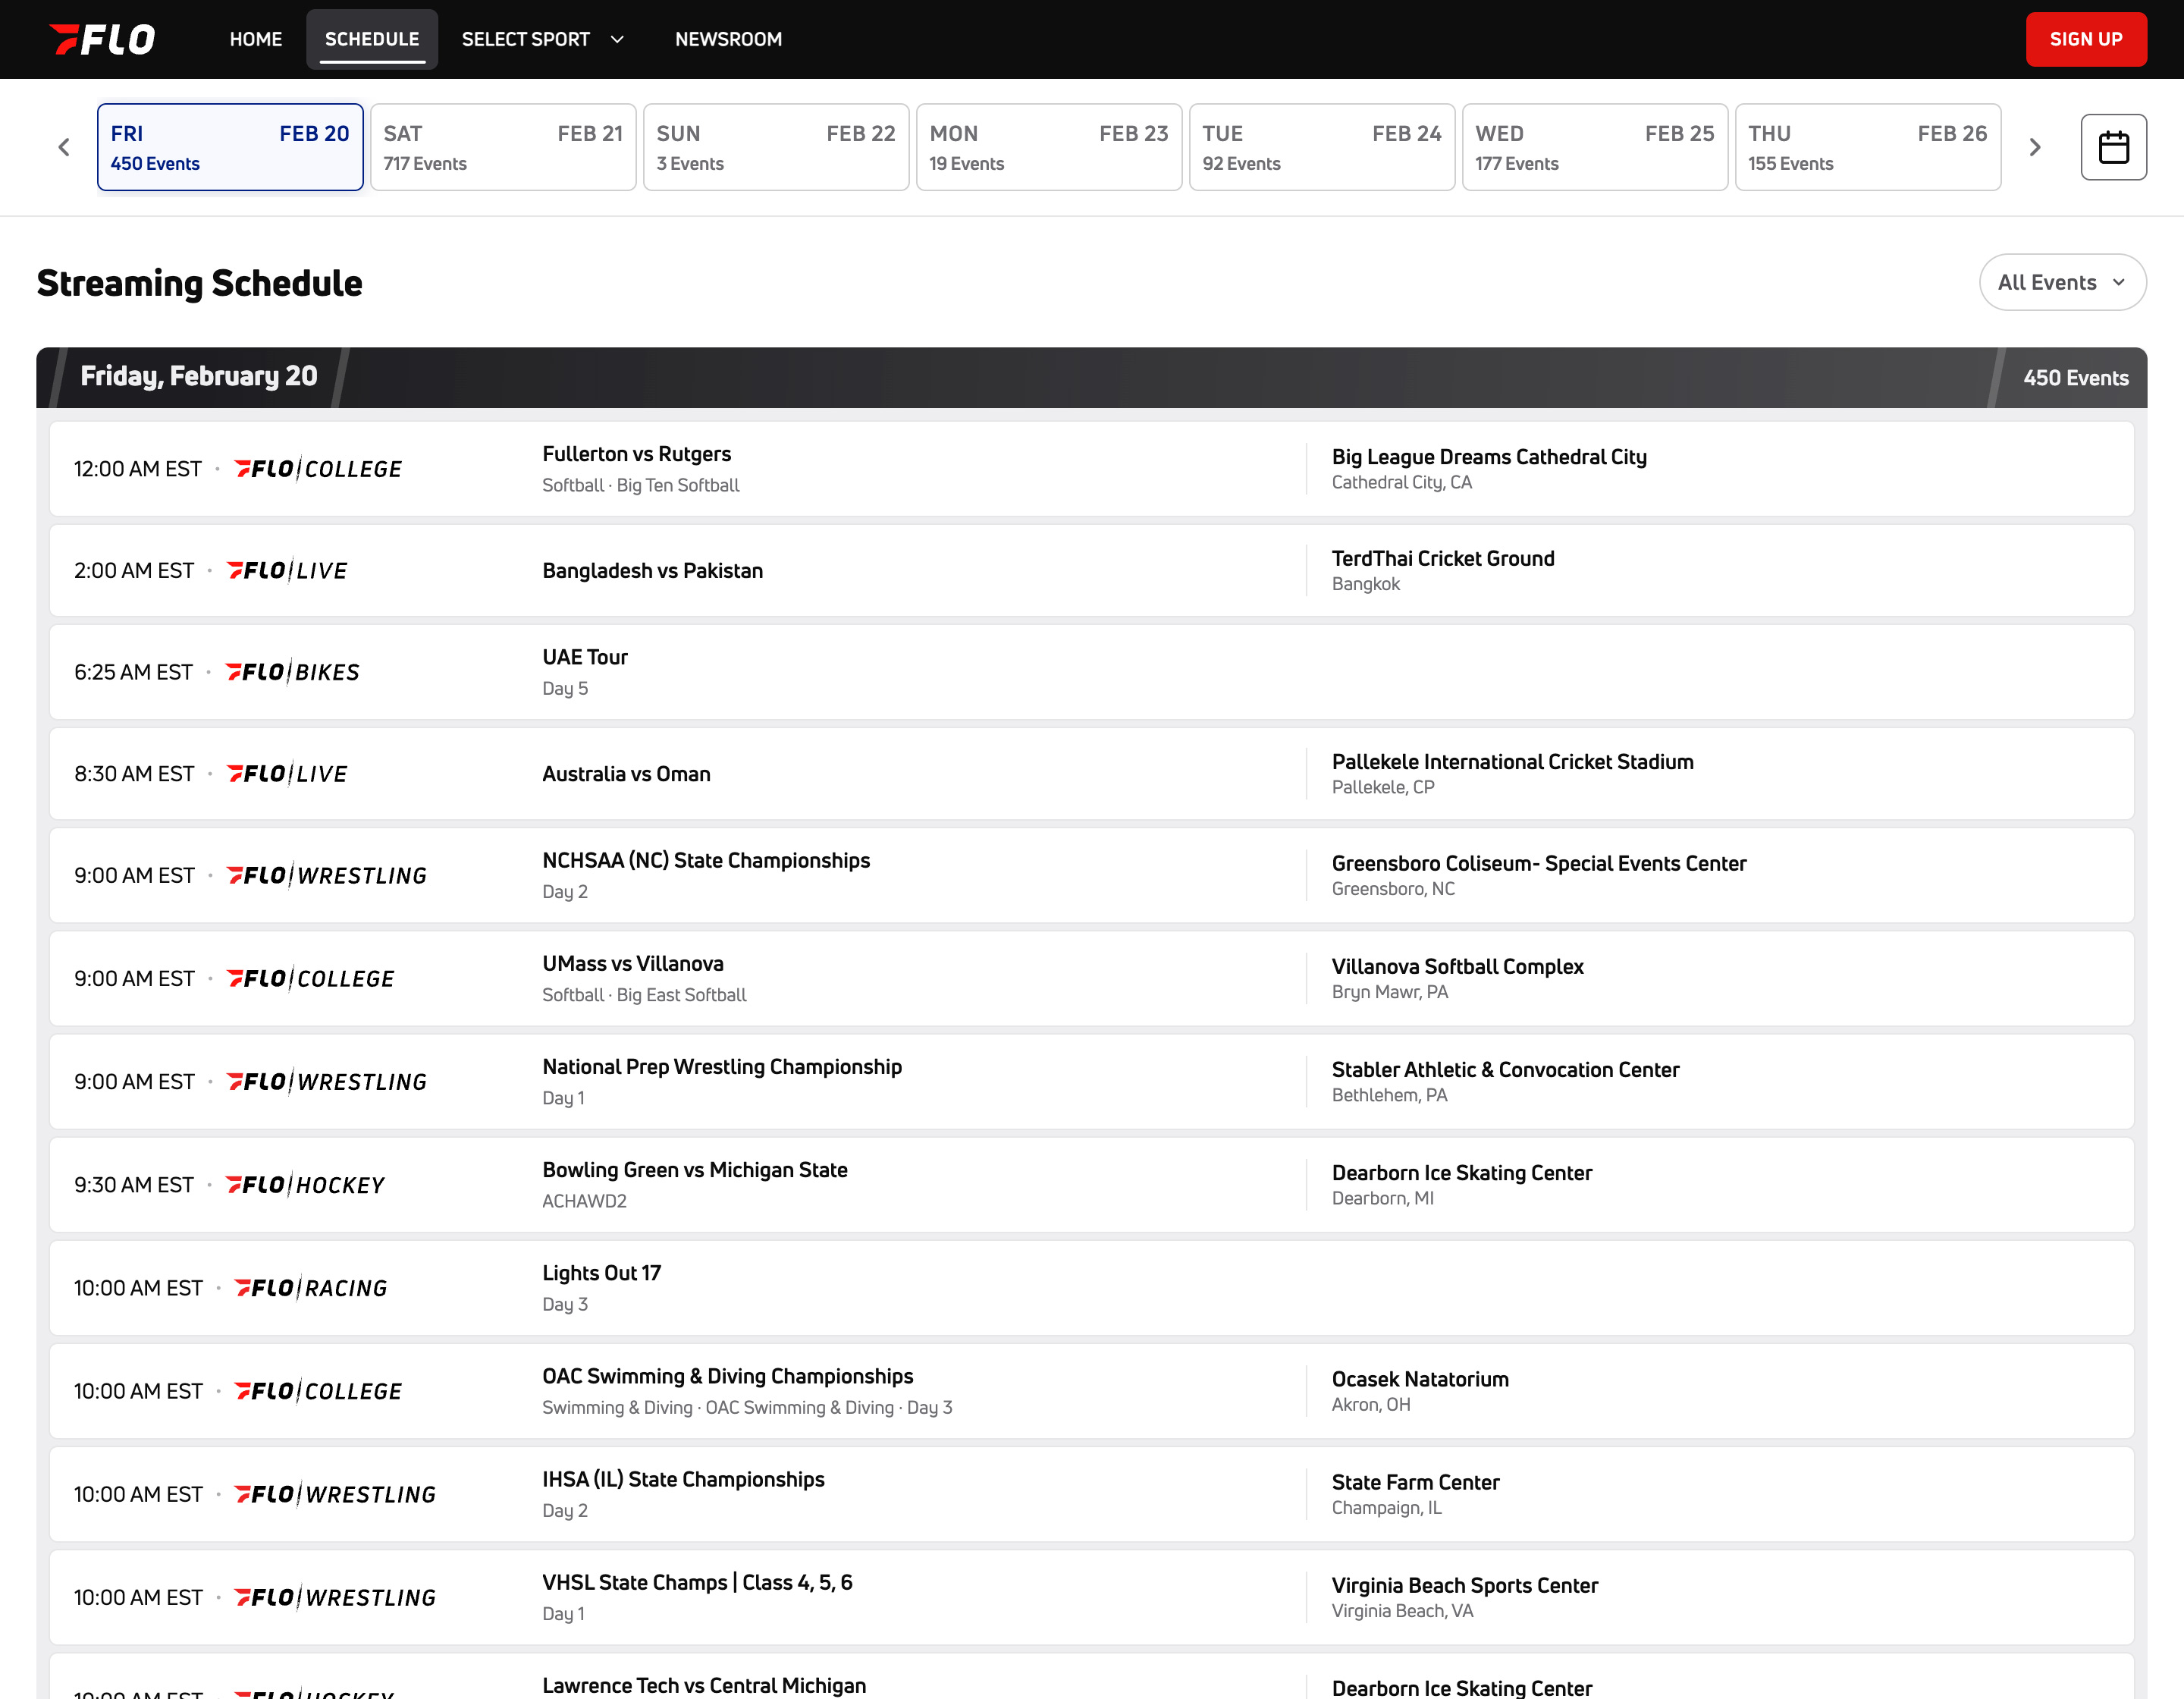Open the Schedule nav item
Screen dimensions: 2184x1699
click(372, 39)
